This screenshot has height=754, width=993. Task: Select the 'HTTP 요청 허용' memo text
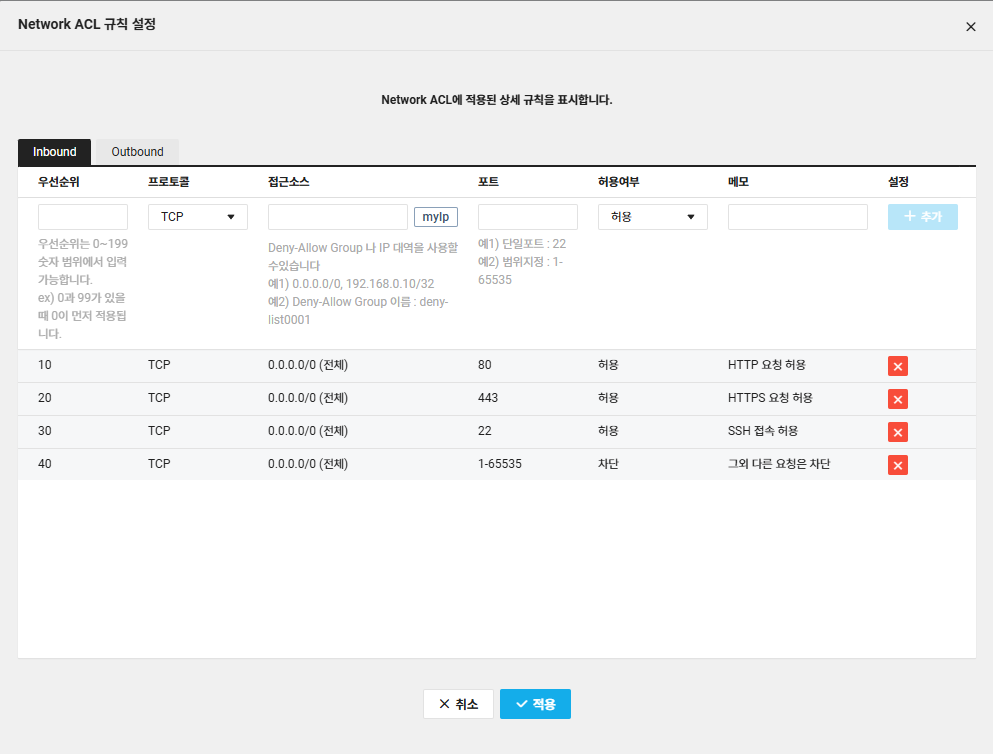[x=766, y=365]
